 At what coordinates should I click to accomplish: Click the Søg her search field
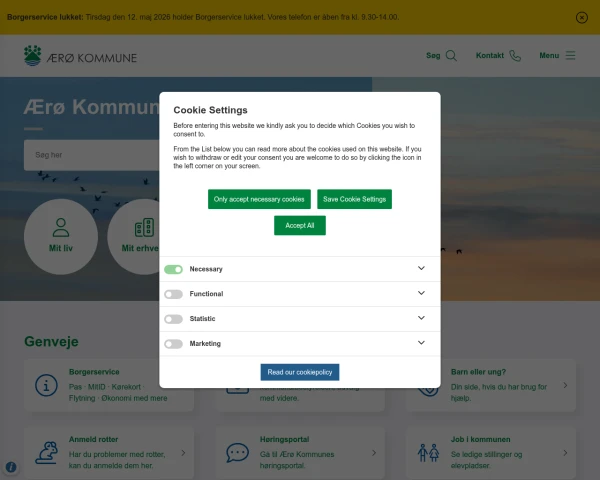[x=92, y=155]
